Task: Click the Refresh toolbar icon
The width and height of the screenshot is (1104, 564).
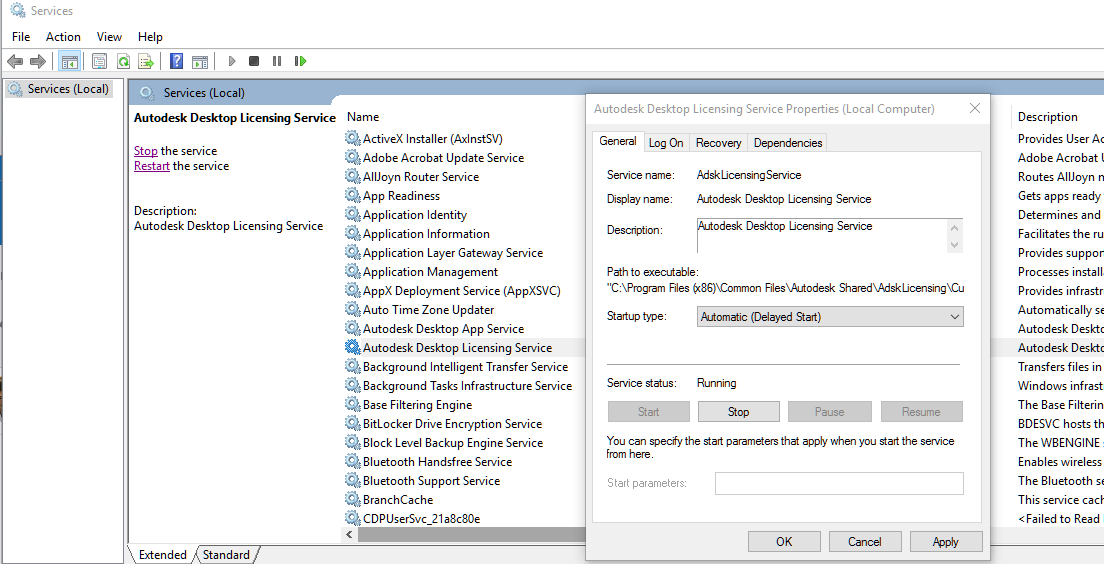Action: (123, 61)
